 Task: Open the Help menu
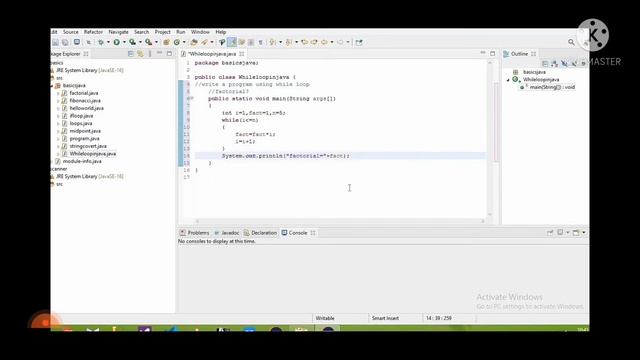(x=220, y=32)
